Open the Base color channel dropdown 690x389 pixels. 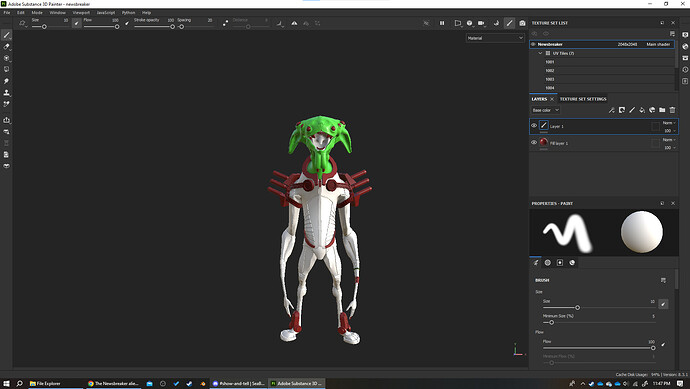[545, 110]
